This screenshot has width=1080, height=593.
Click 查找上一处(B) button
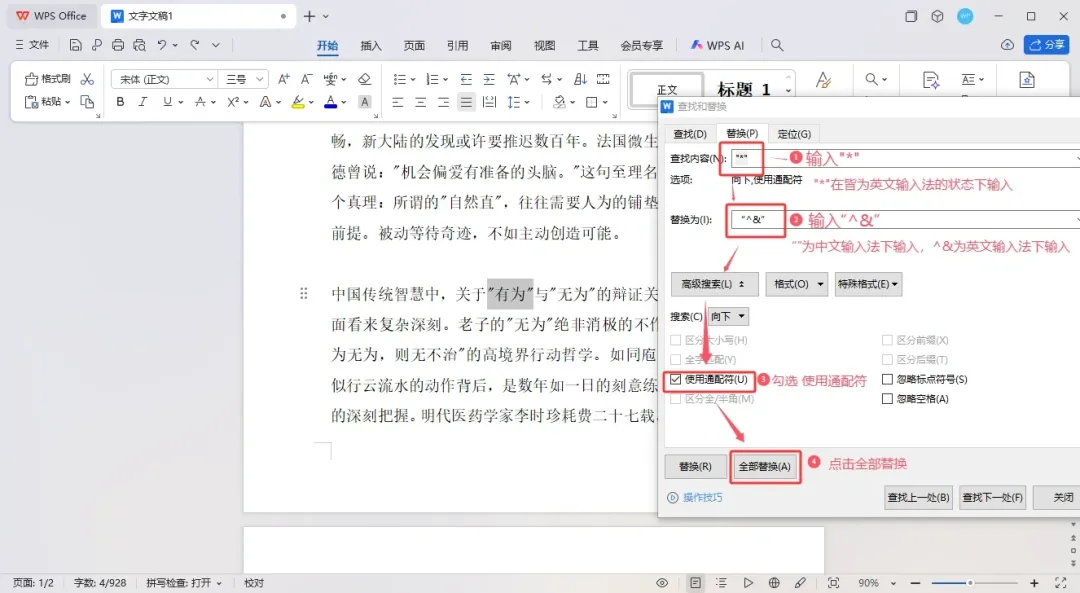[918, 497]
